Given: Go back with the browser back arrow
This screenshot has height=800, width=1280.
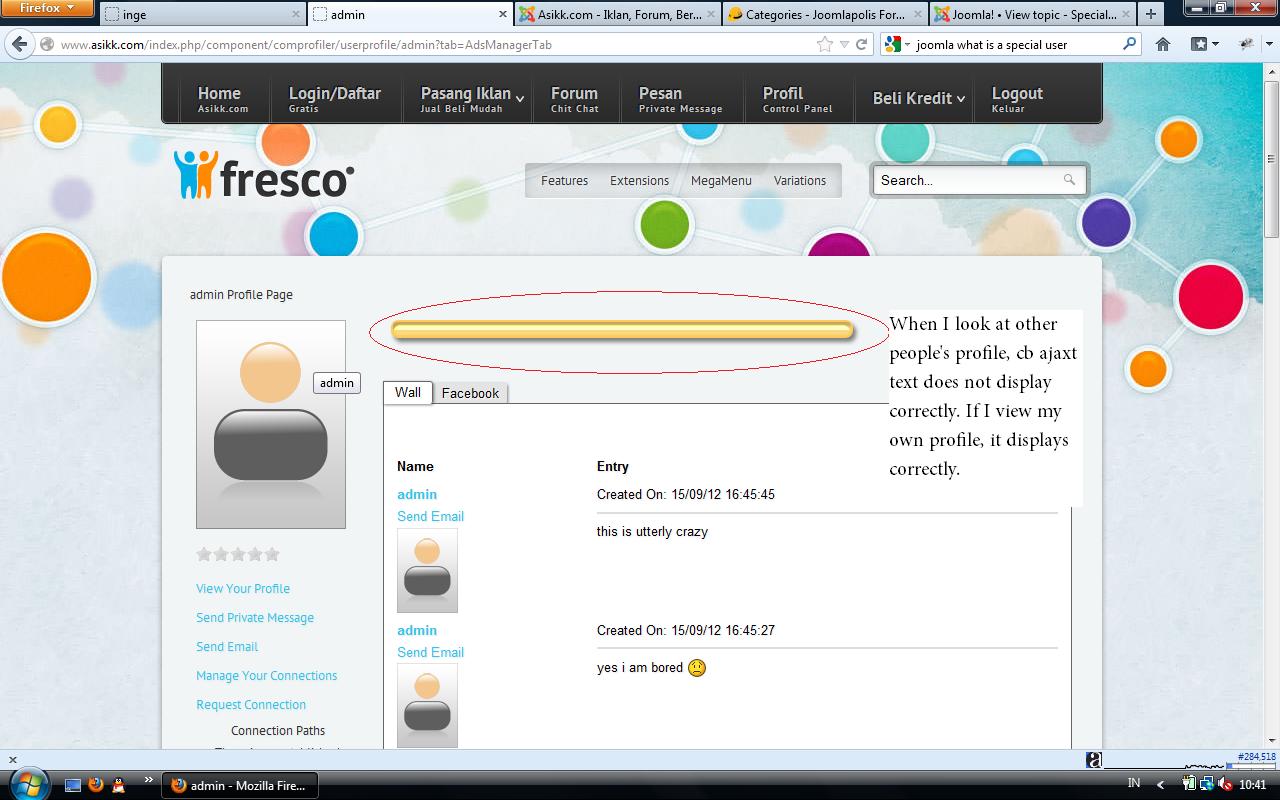Looking at the screenshot, I should [x=18, y=44].
